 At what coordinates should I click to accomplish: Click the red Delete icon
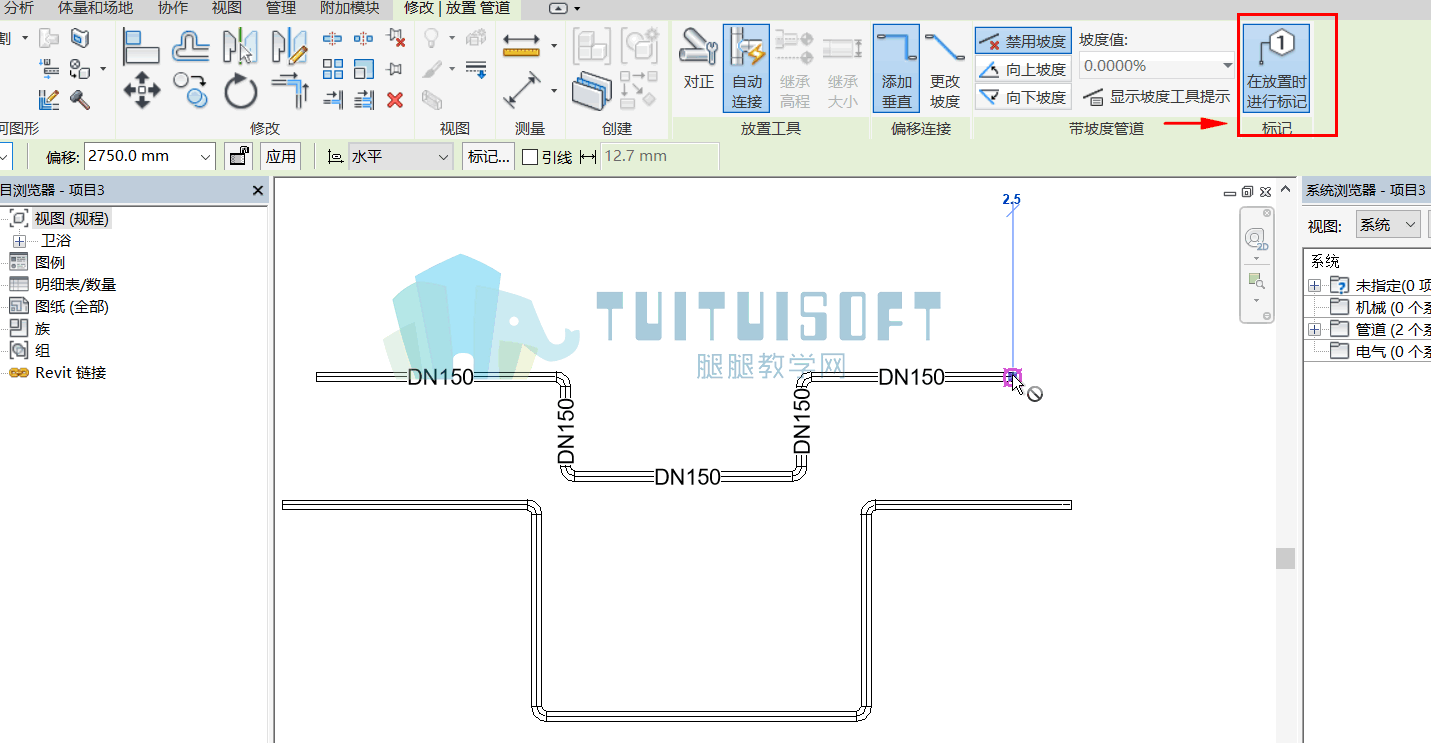click(x=395, y=99)
